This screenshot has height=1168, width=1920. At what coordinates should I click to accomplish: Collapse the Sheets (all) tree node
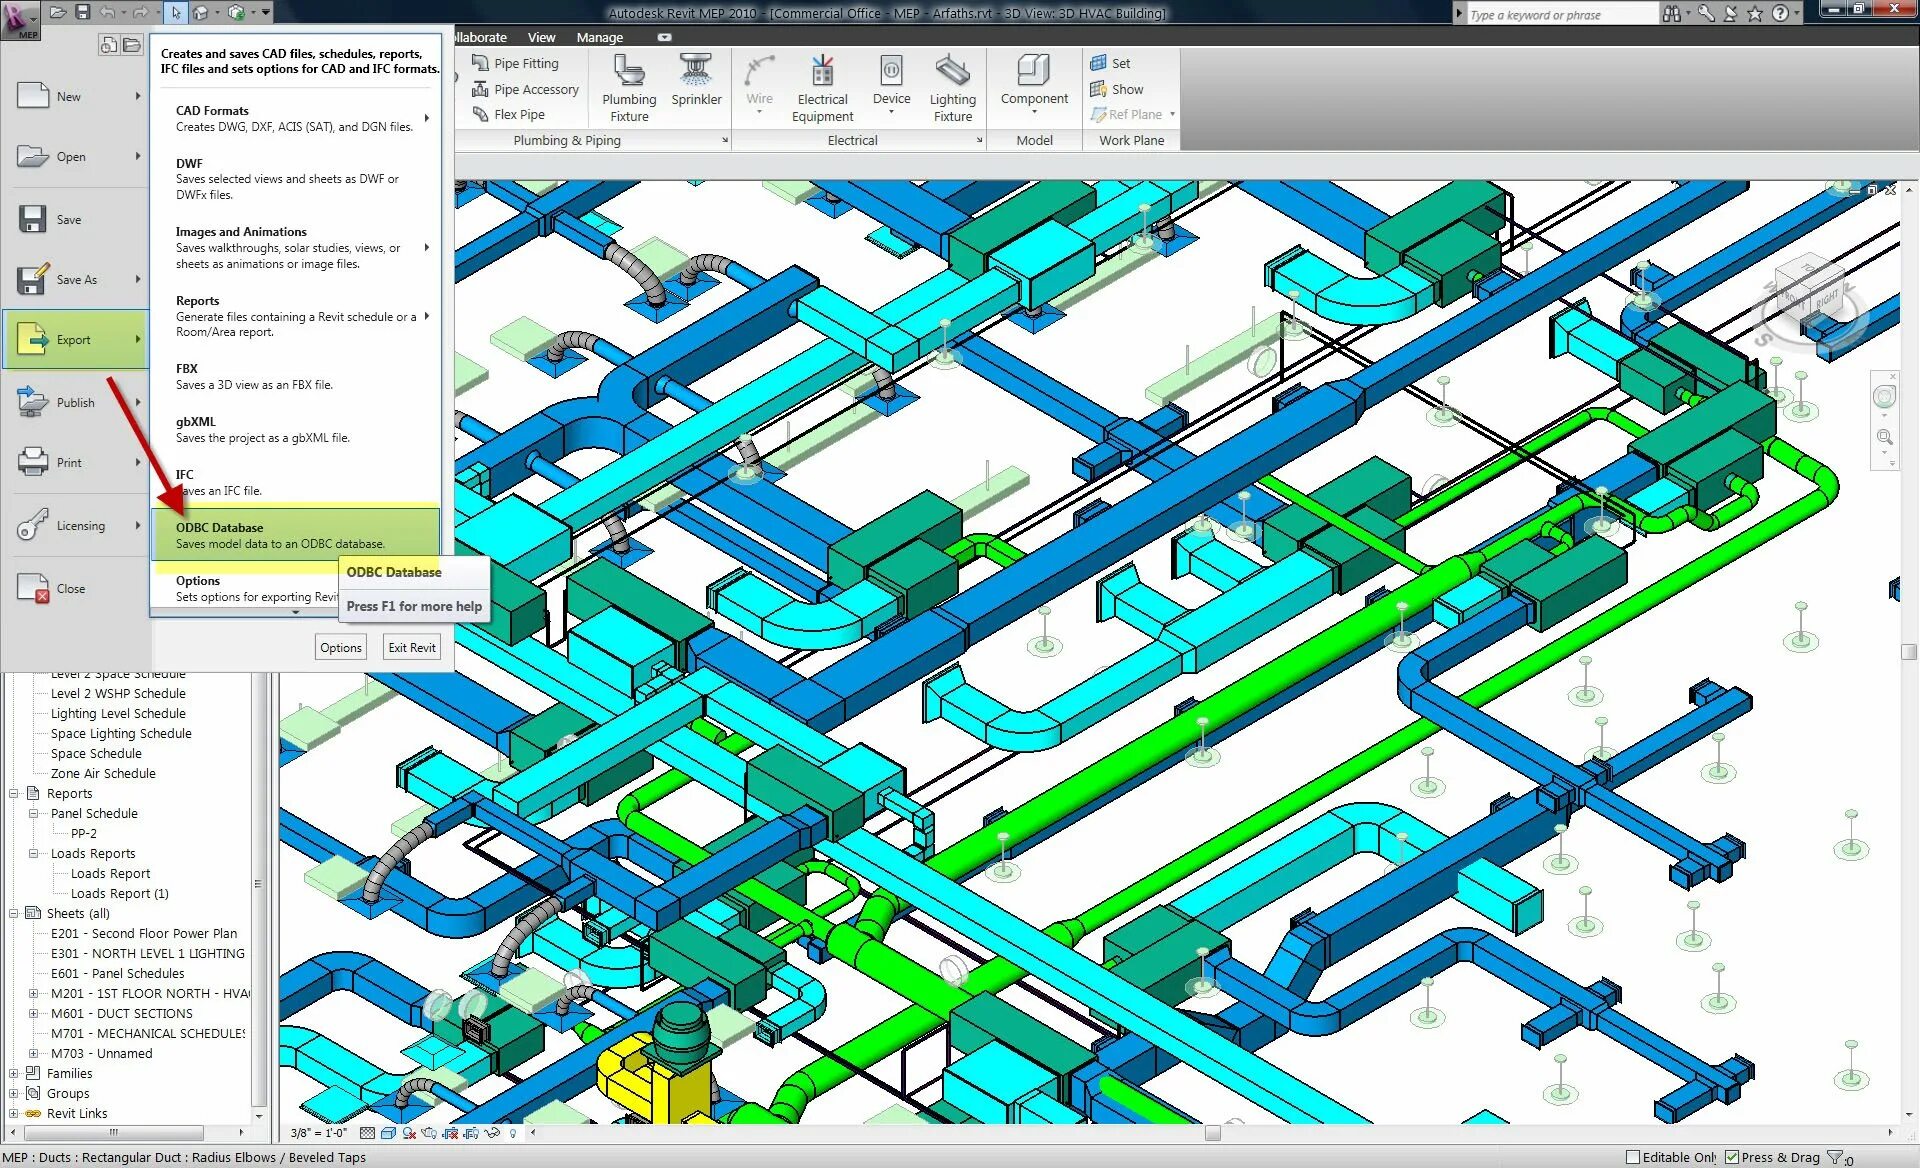pyautogui.click(x=14, y=913)
